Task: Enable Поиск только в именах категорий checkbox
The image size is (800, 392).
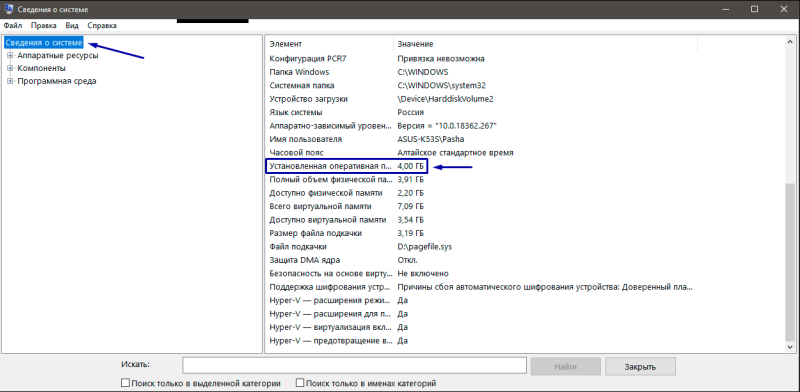Action: tap(300, 383)
